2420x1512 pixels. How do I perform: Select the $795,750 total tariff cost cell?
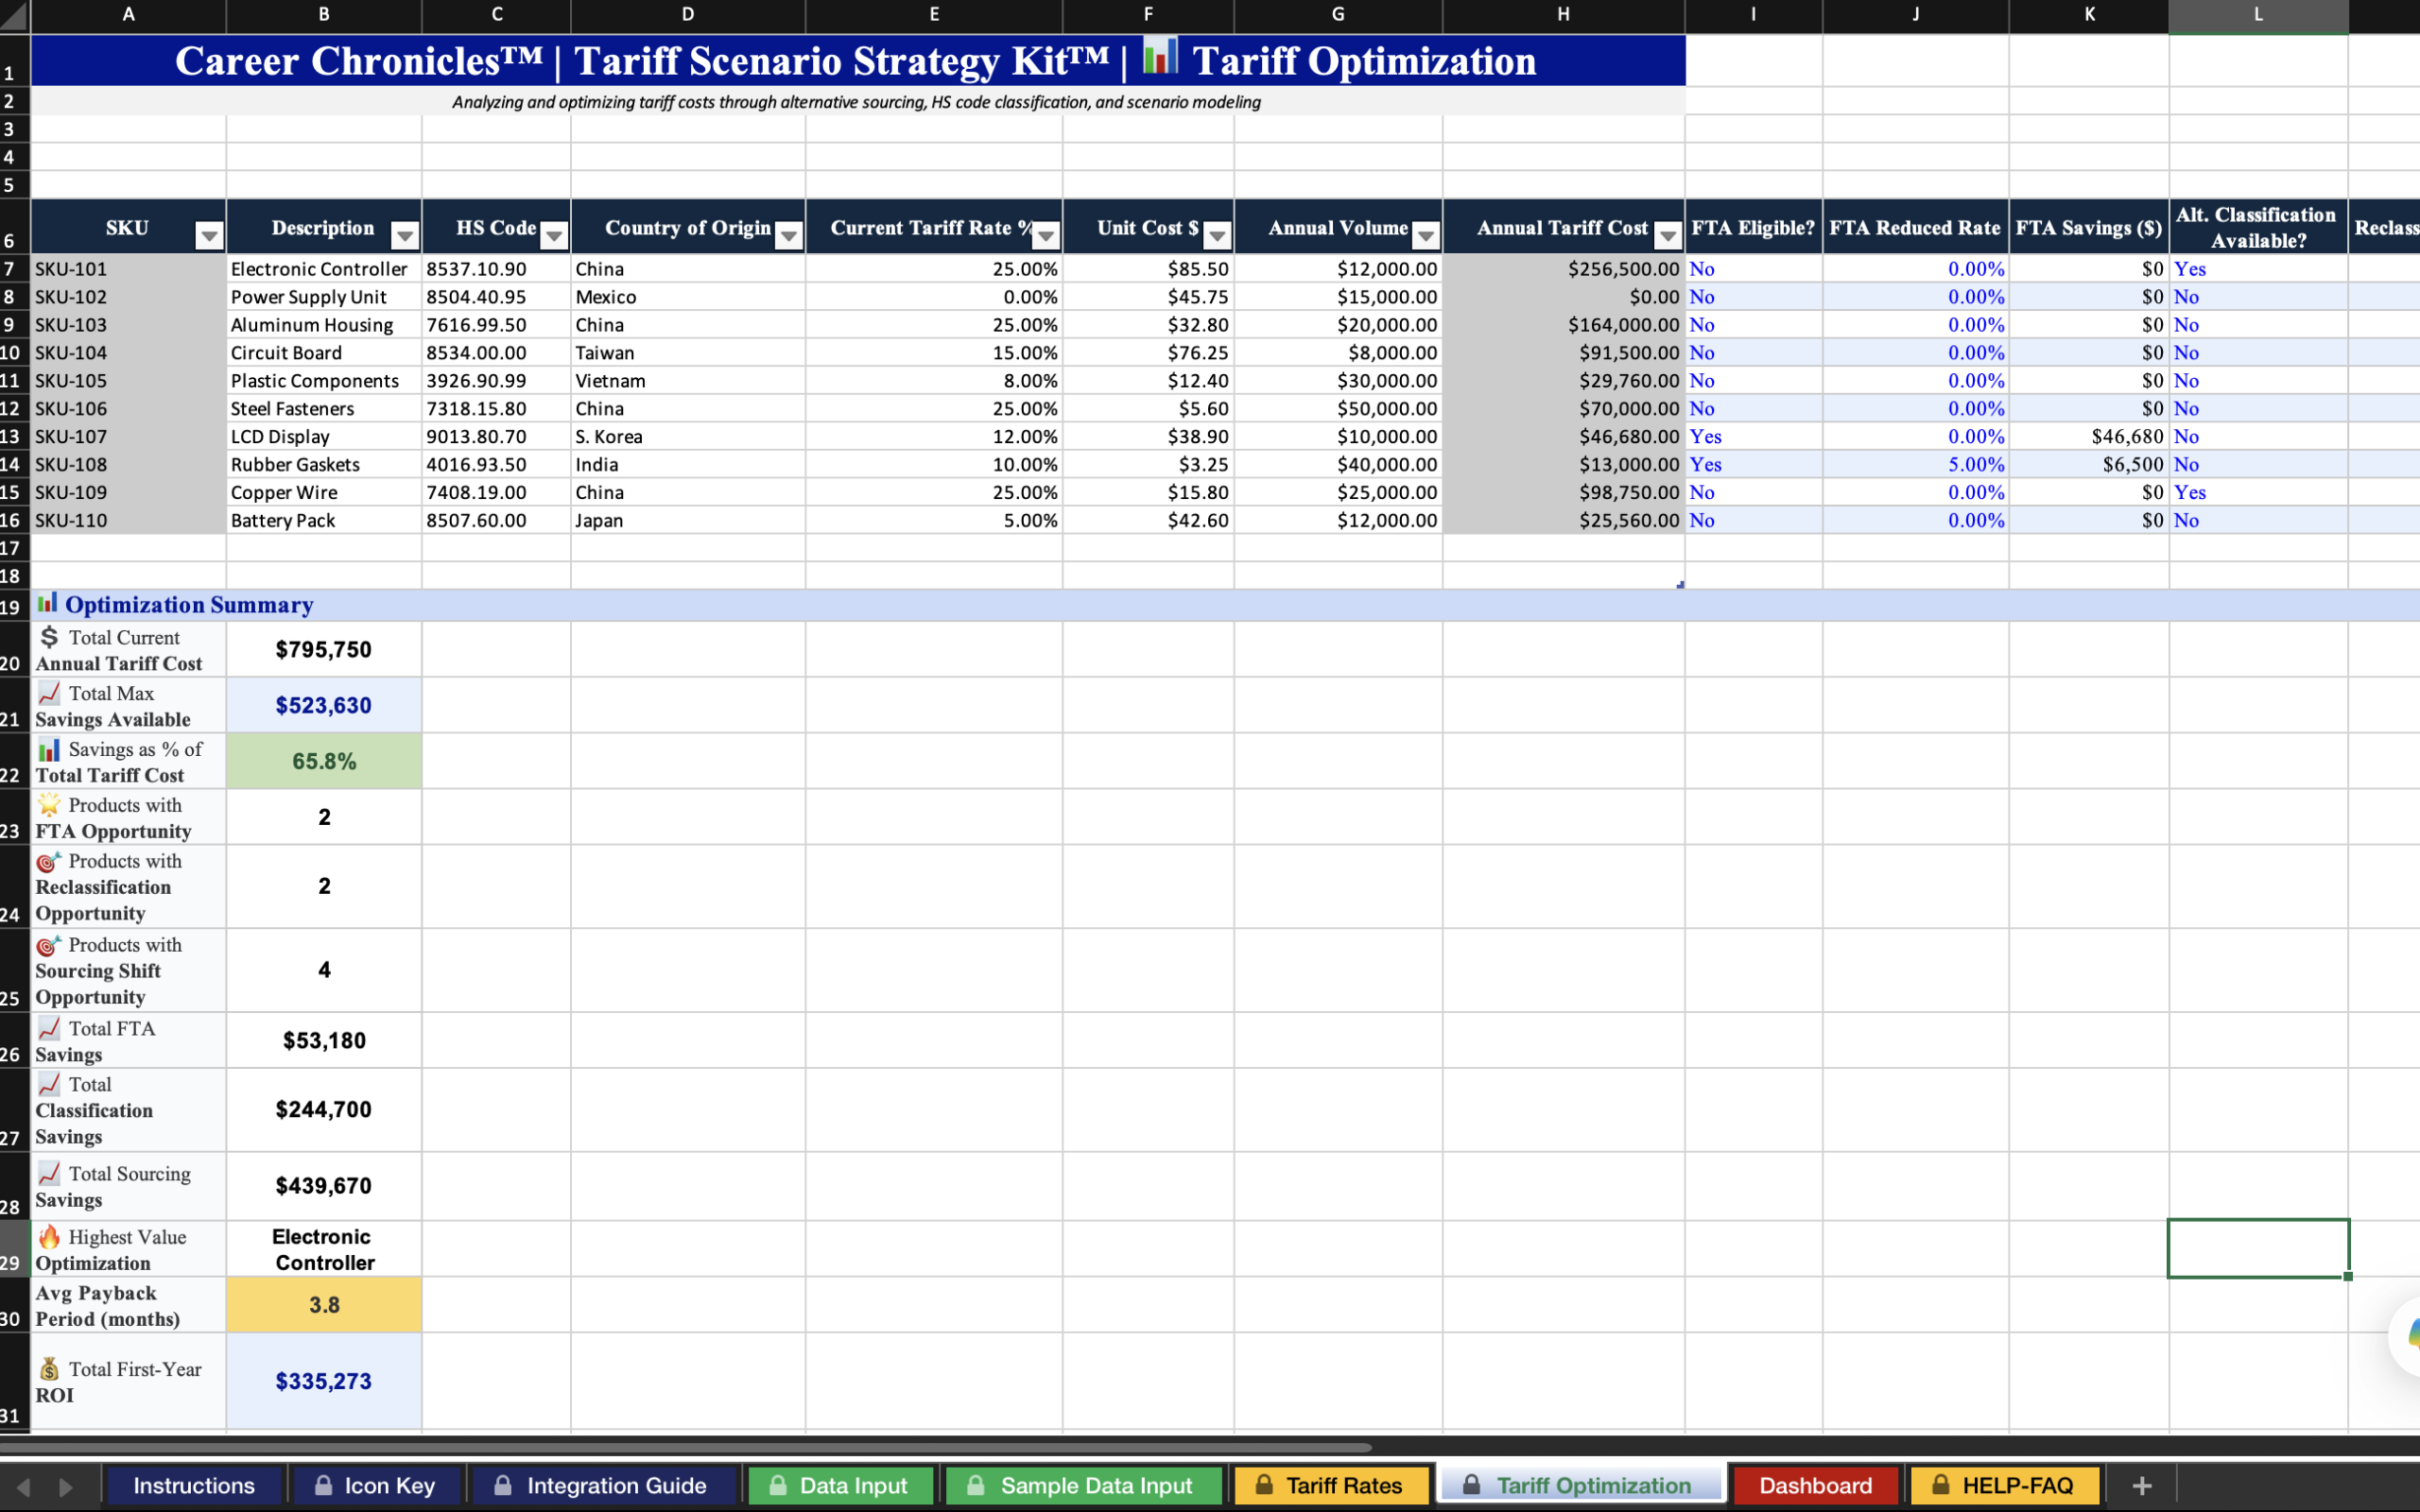(324, 649)
